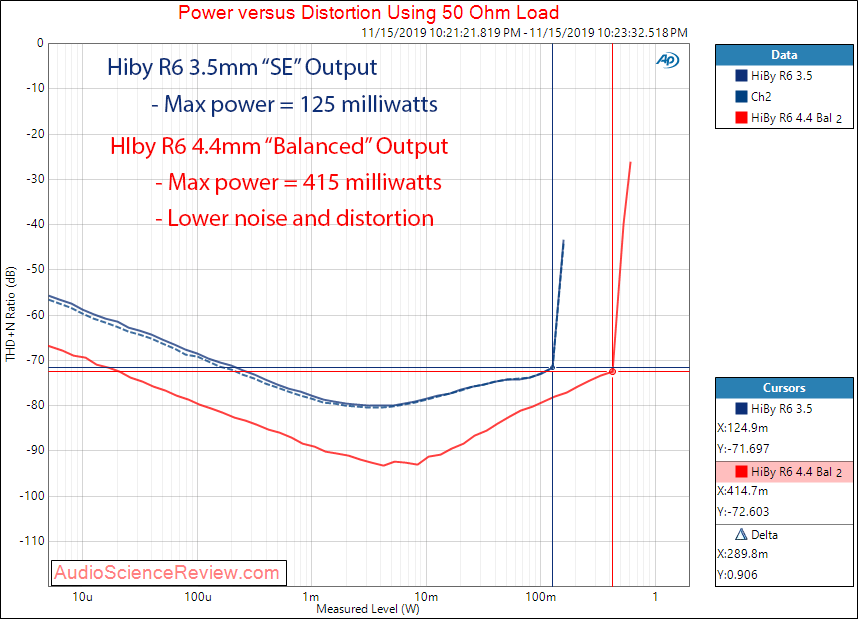The height and width of the screenshot is (619, 858).
Task: Click the 100m x-axis tick label
Action: pos(540,597)
